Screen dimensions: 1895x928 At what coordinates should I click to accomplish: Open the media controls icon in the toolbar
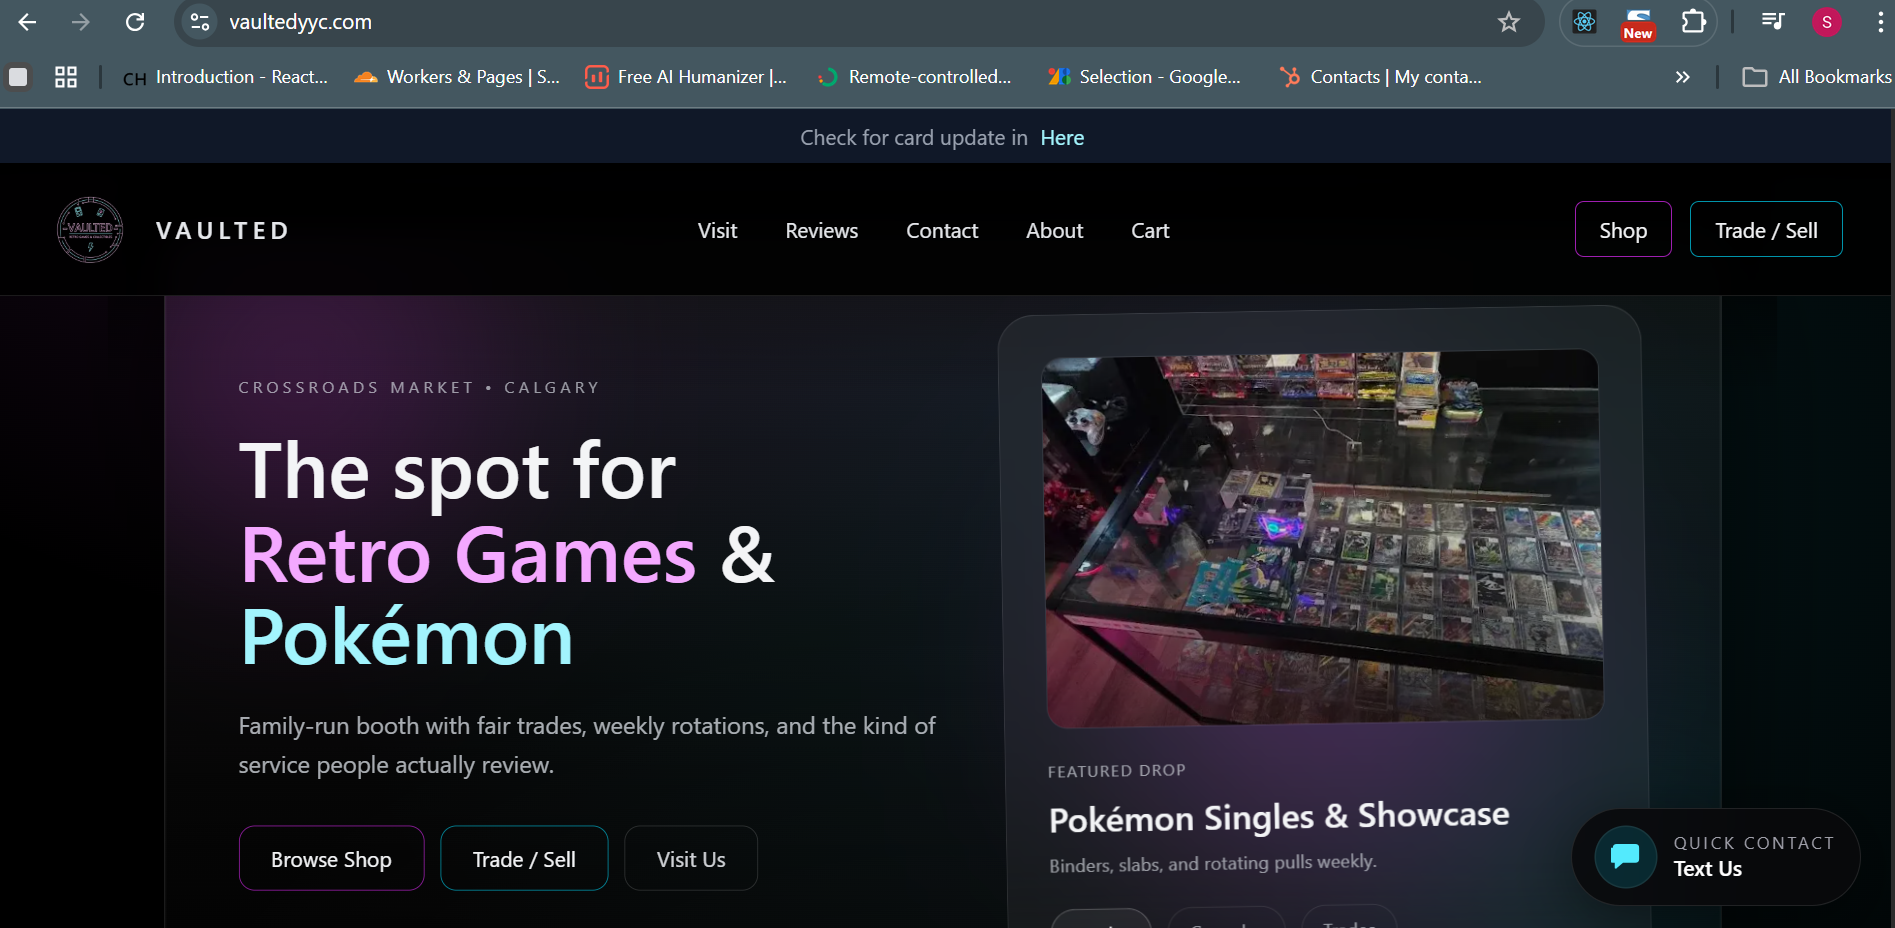click(1773, 22)
